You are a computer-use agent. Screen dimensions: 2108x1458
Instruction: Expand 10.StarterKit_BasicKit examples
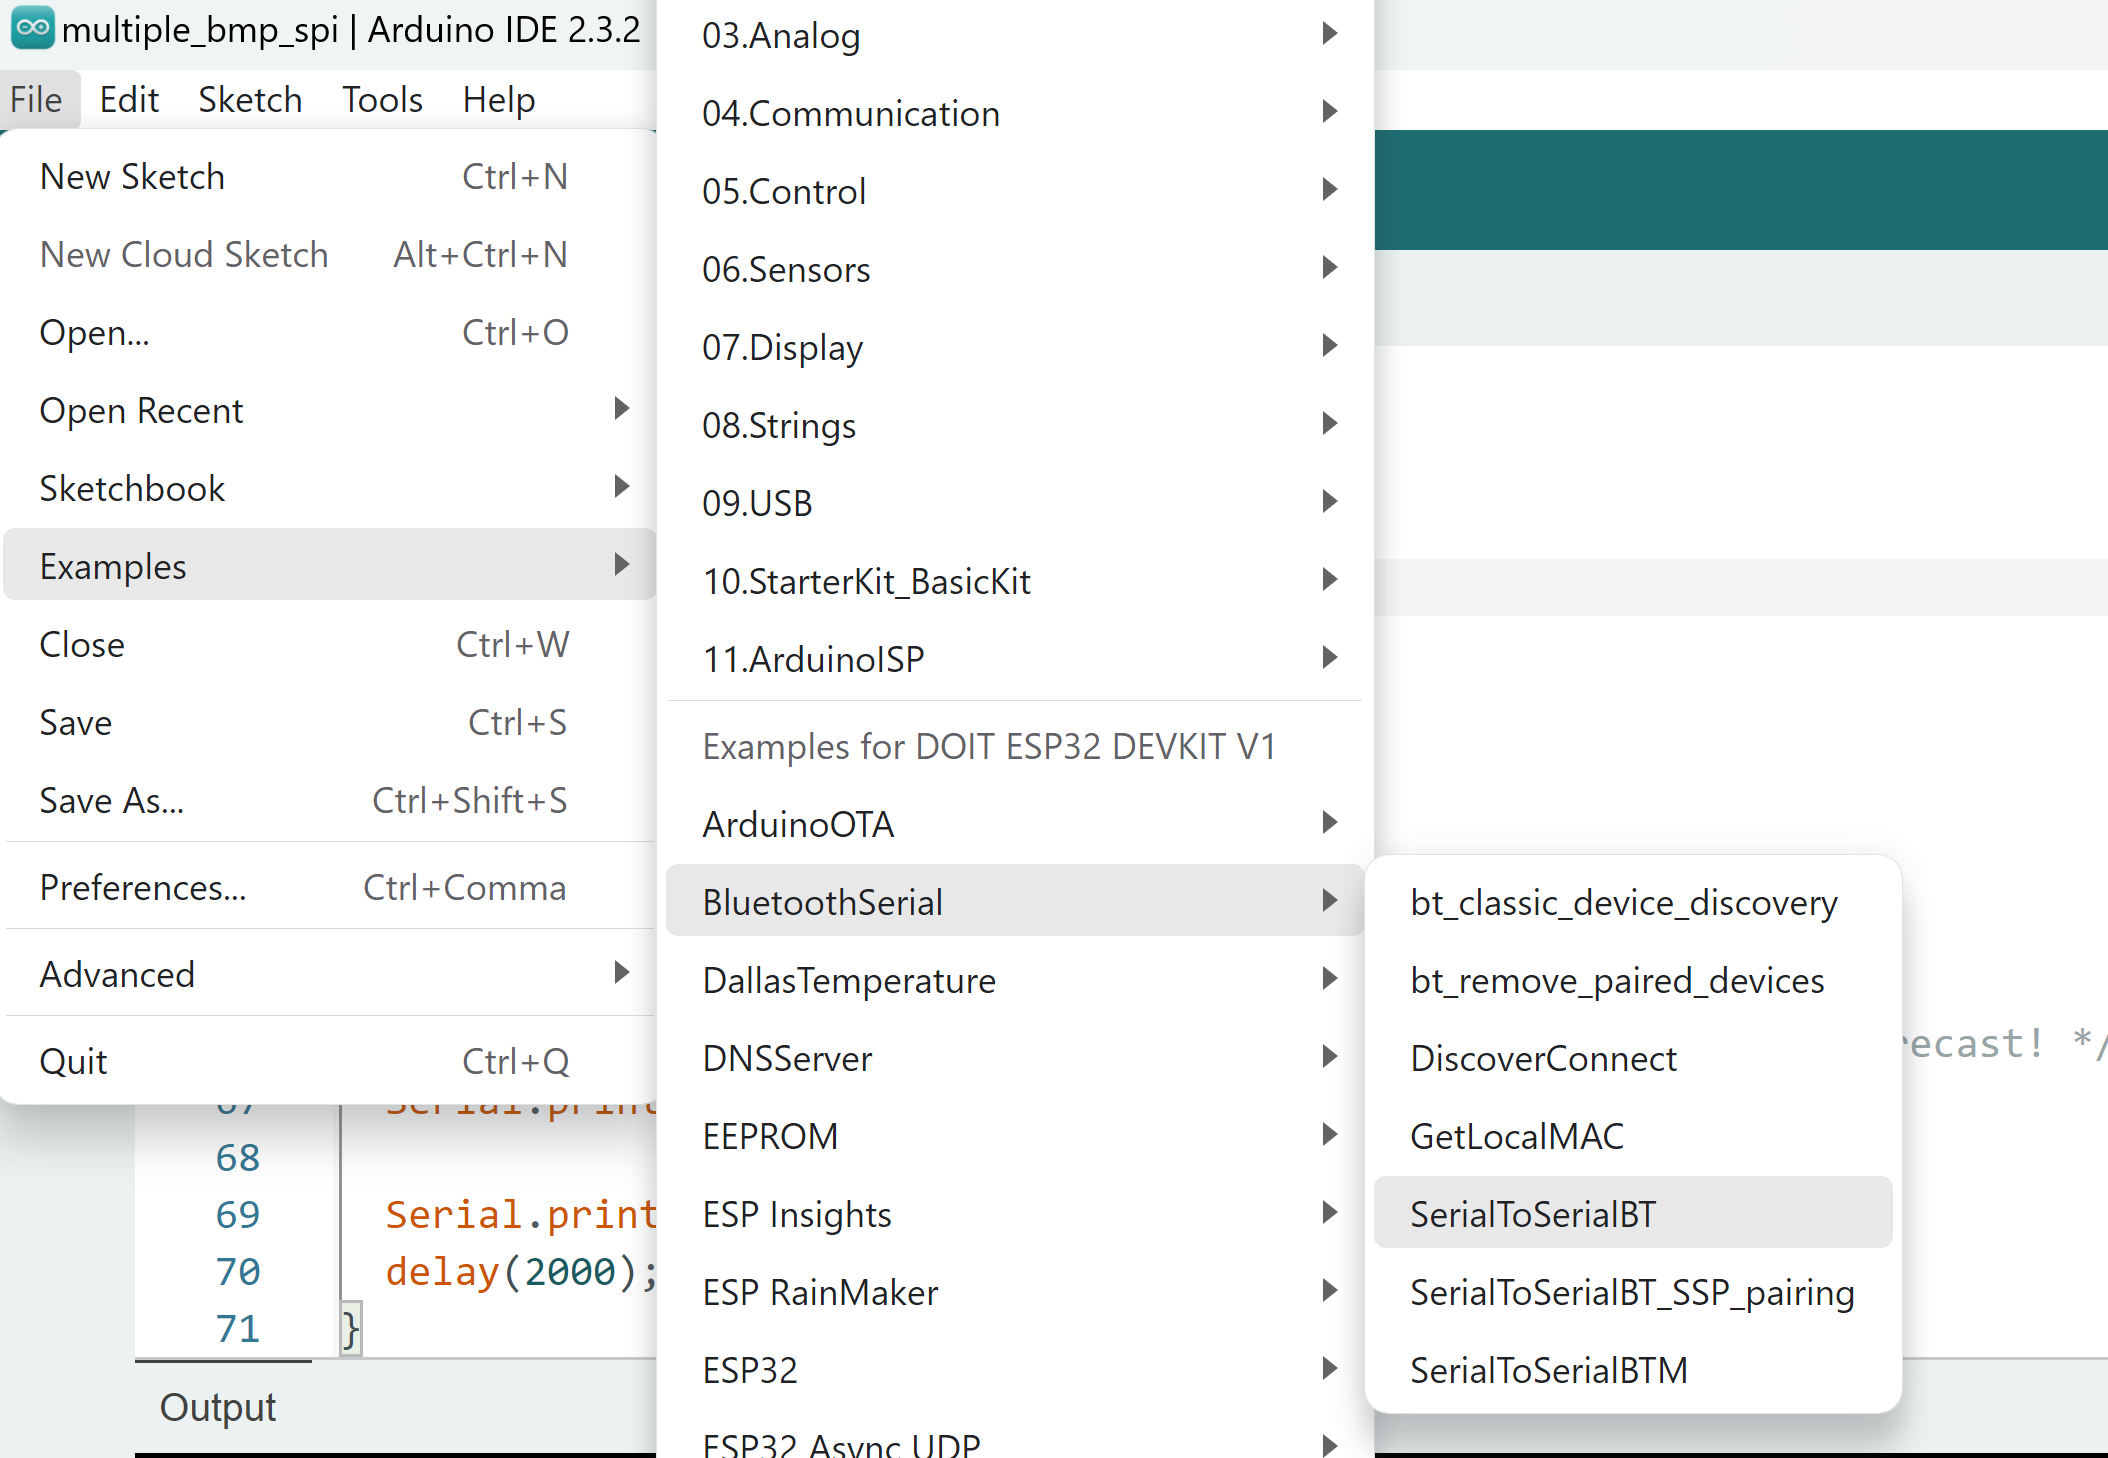[1015, 582]
